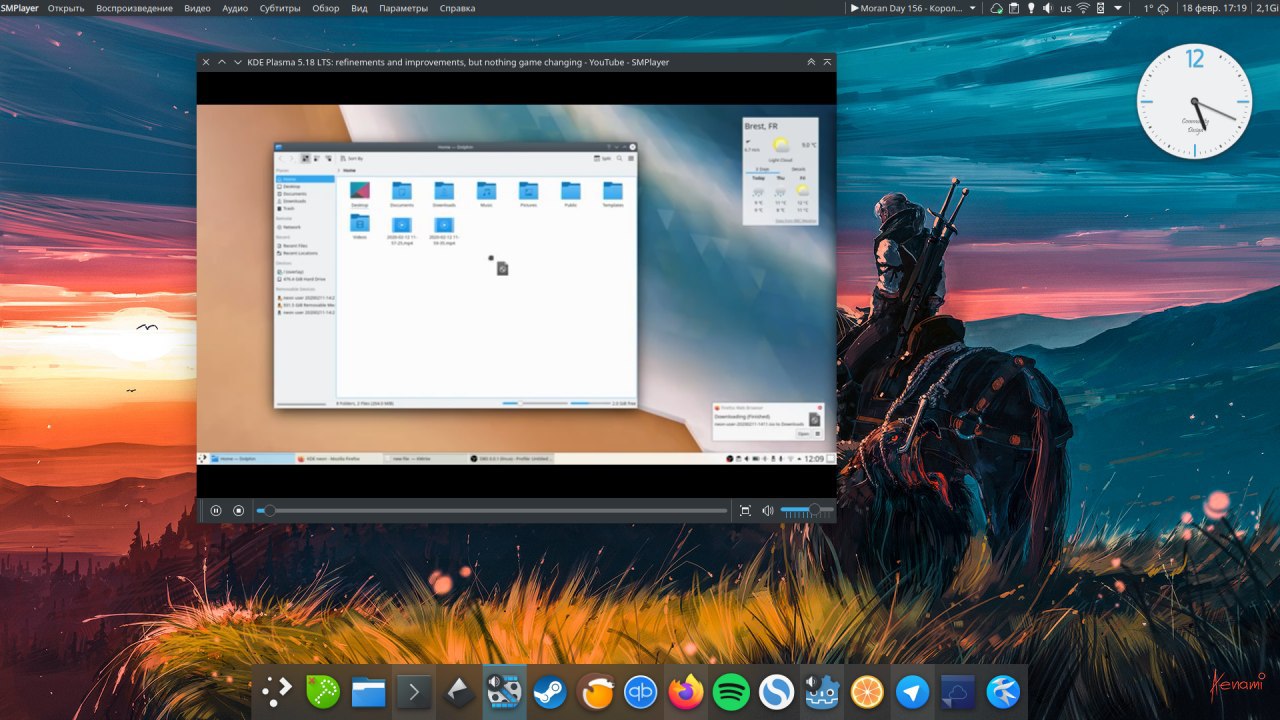Launch the blue S icon app in dock
1280x720 pixels.
(x=776, y=692)
